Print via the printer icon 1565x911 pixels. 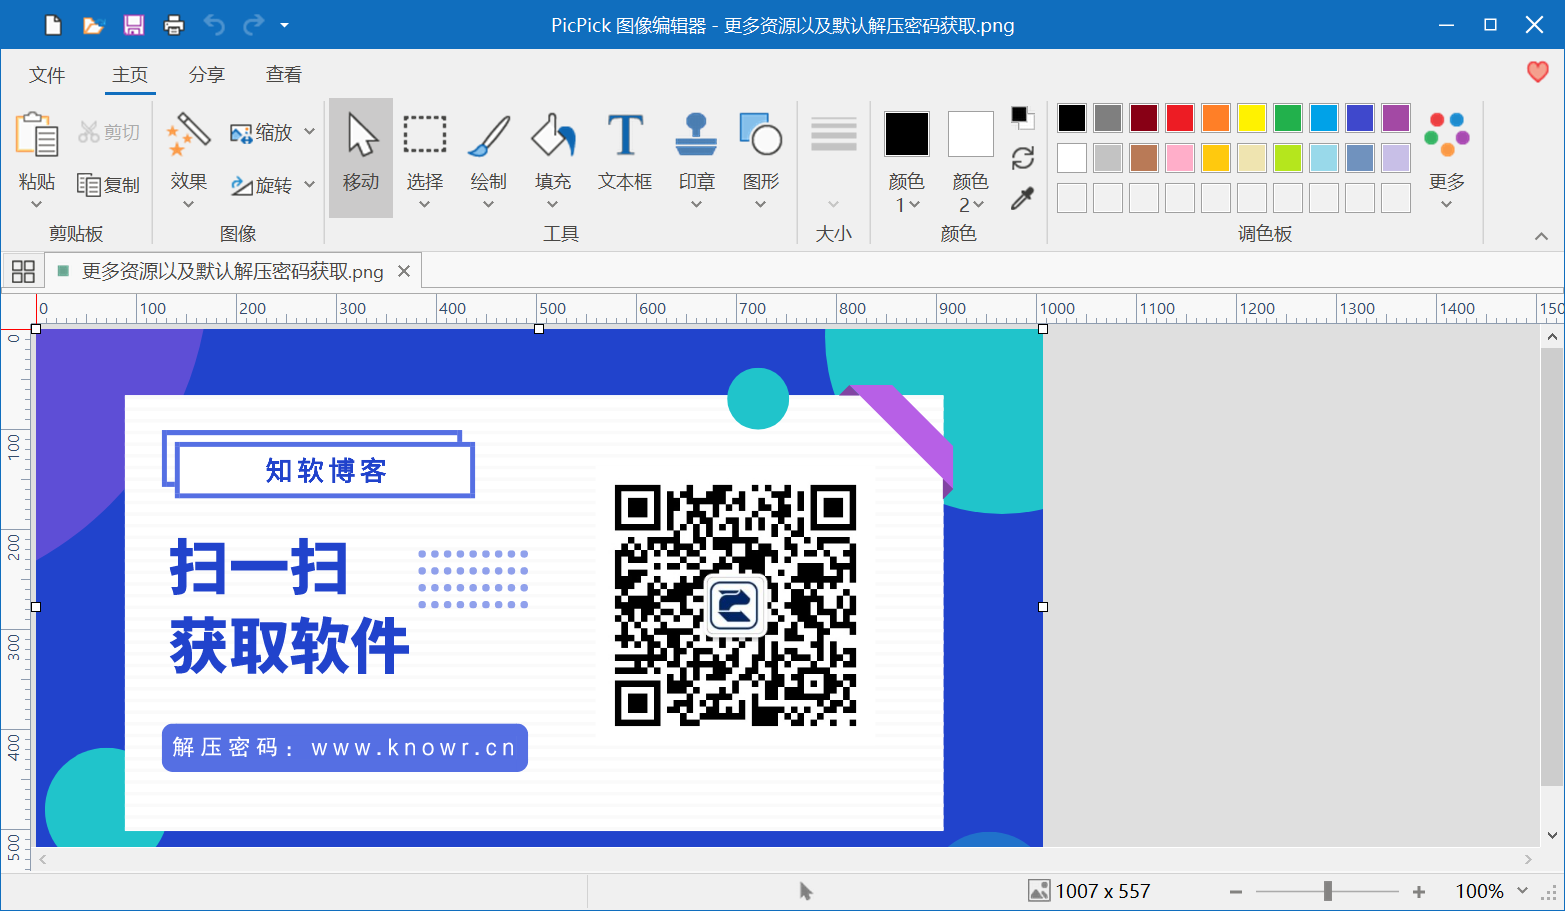tap(174, 25)
